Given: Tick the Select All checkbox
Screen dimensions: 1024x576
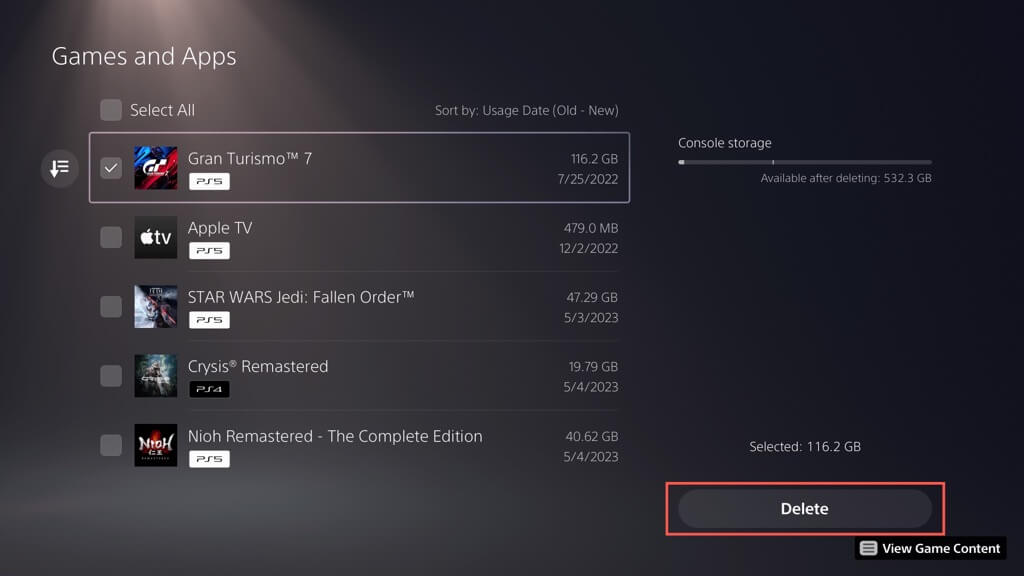Looking at the screenshot, I should point(111,110).
